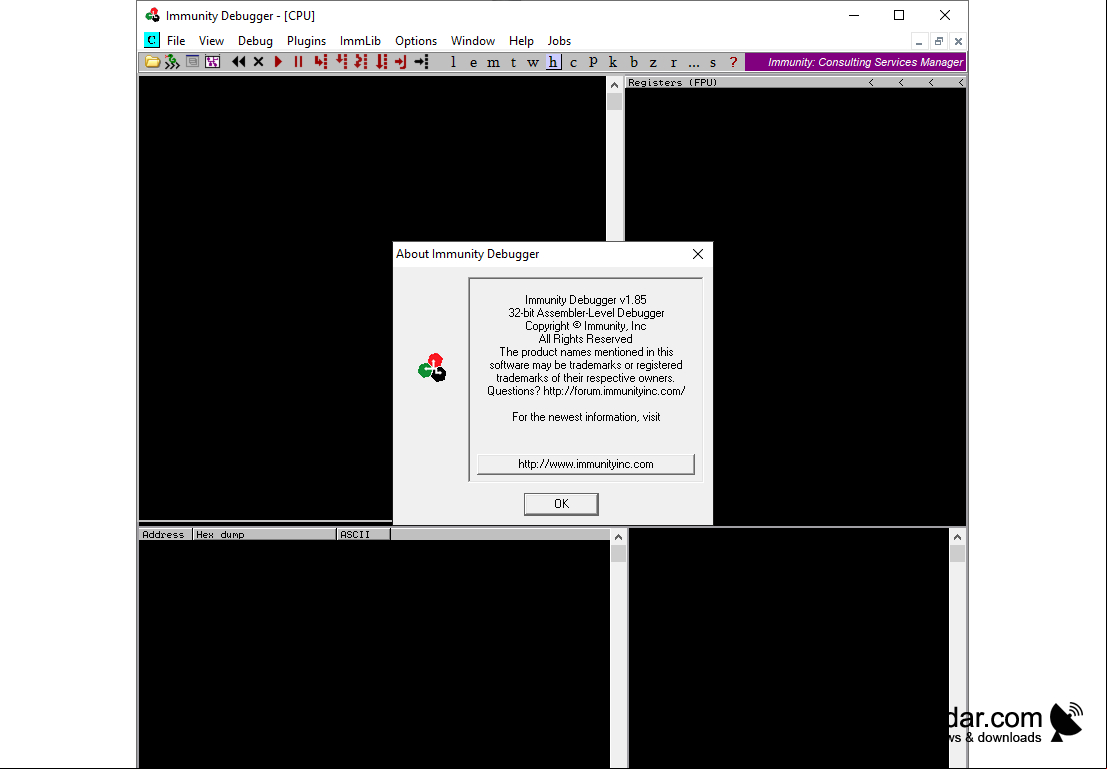The image size is (1107, 769).
Task: Open the Python shell snake icon
Action: [x=172, y=62]
